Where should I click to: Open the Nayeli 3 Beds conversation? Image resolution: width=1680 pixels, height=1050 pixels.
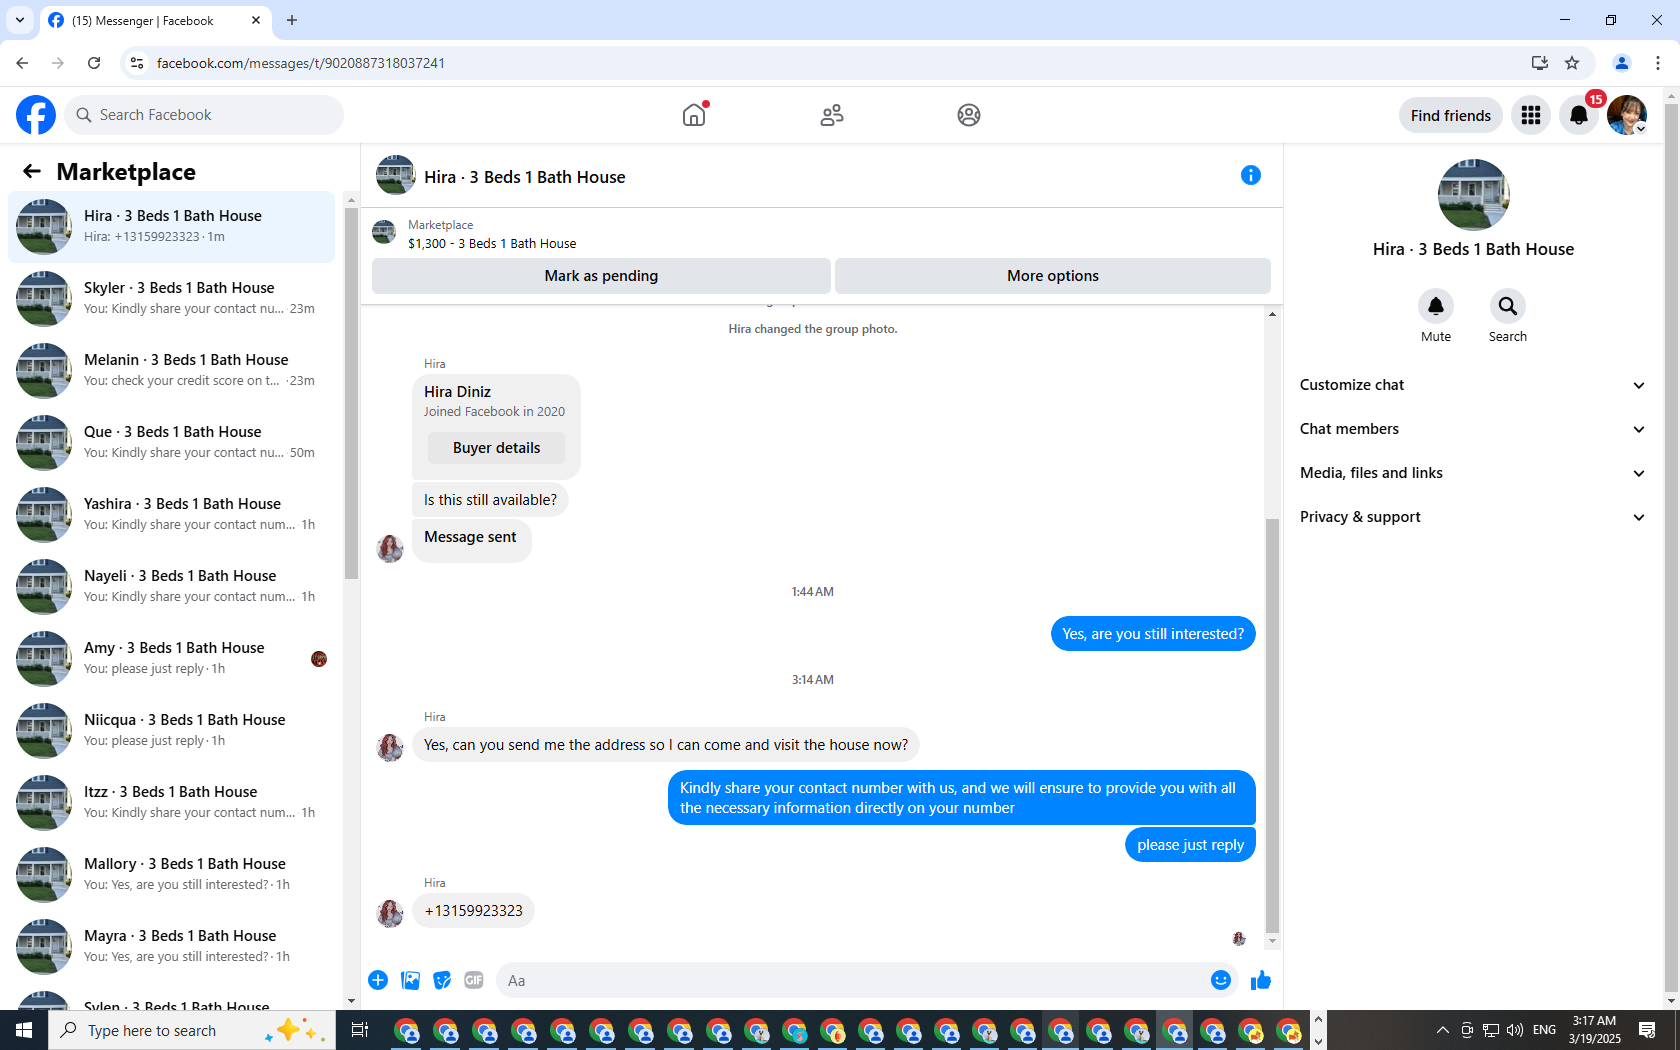coord(172,587)
